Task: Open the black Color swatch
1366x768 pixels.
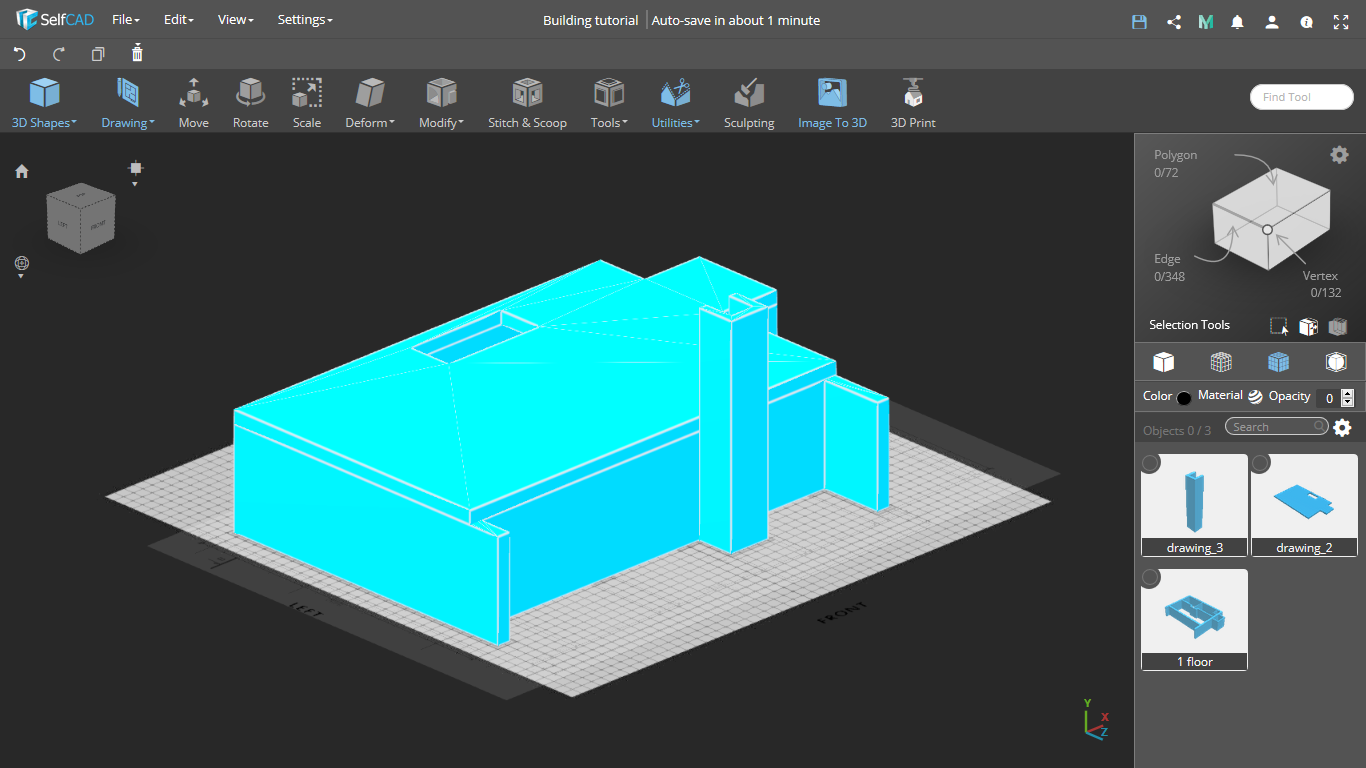Action: point(1184,398)
